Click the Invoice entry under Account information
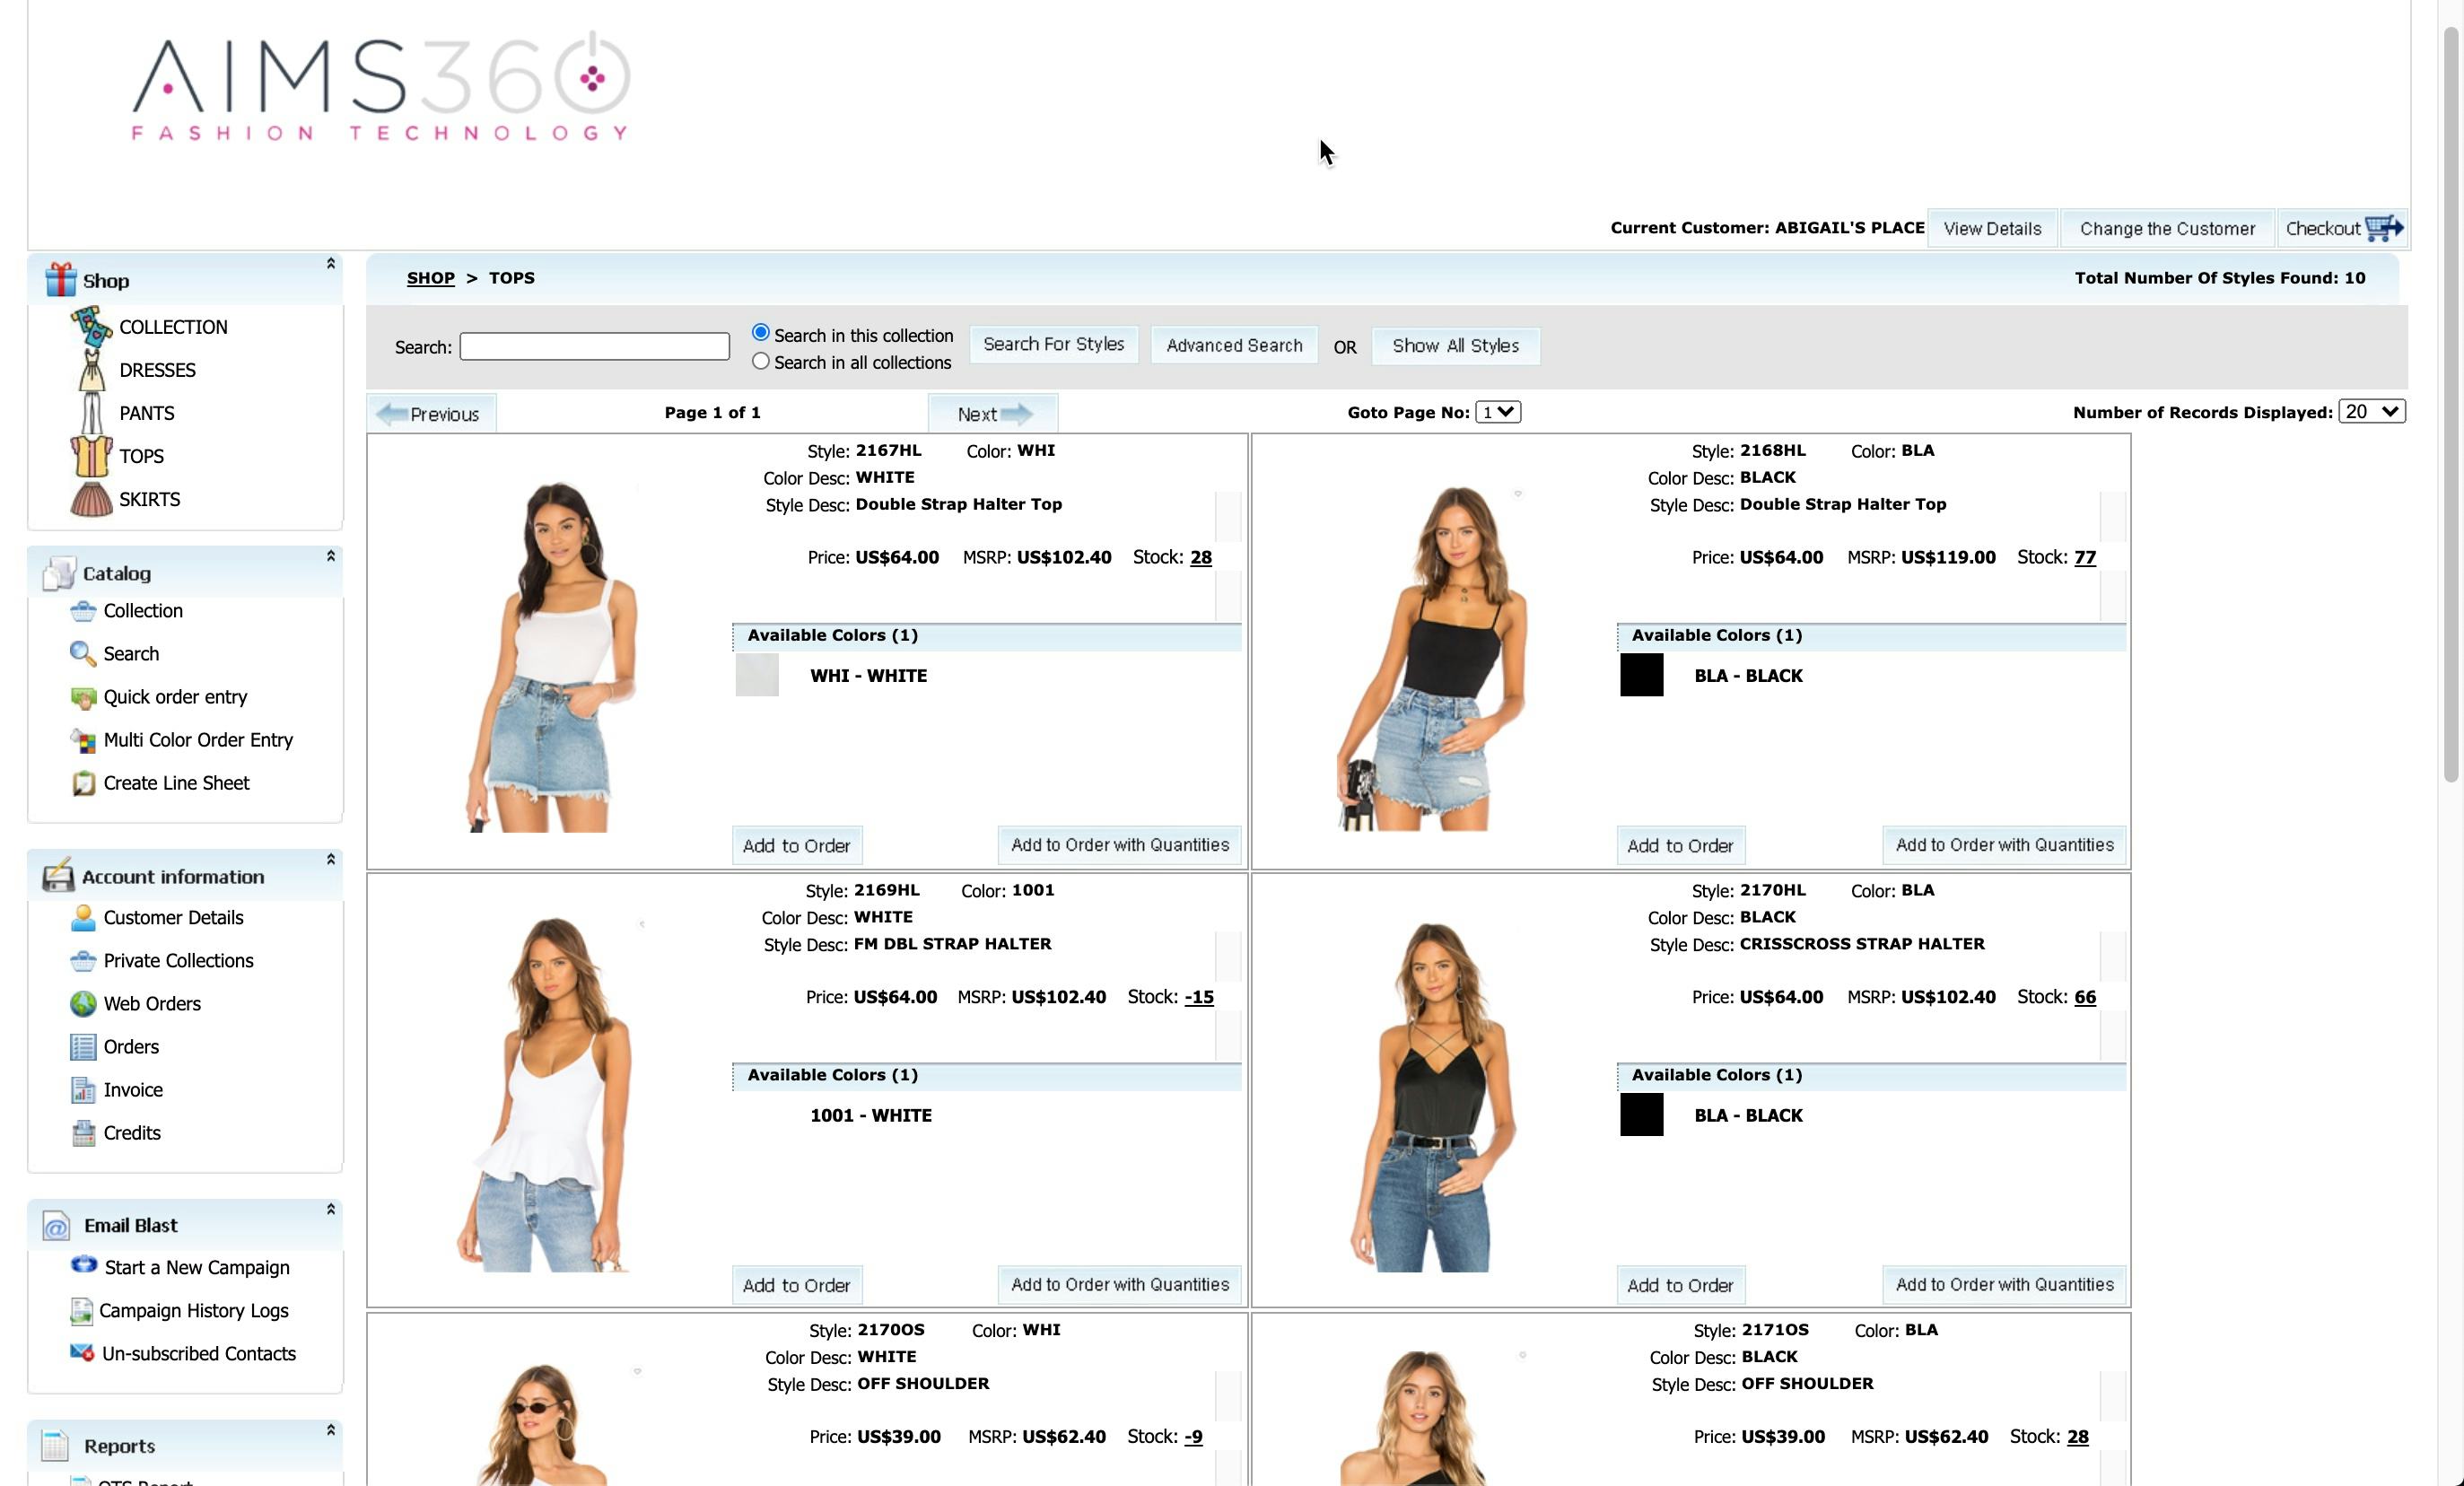 coord(132,1089)
